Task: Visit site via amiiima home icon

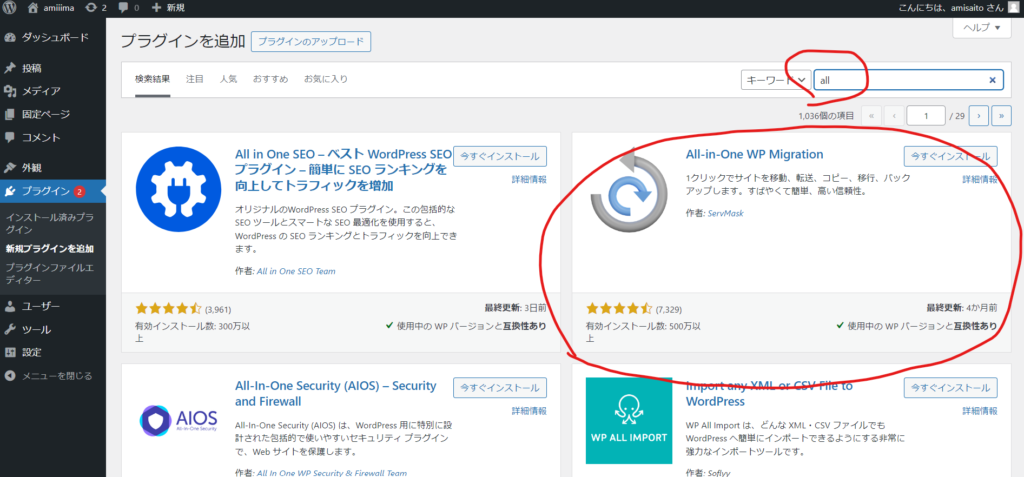Action: (x=52, y=8)
